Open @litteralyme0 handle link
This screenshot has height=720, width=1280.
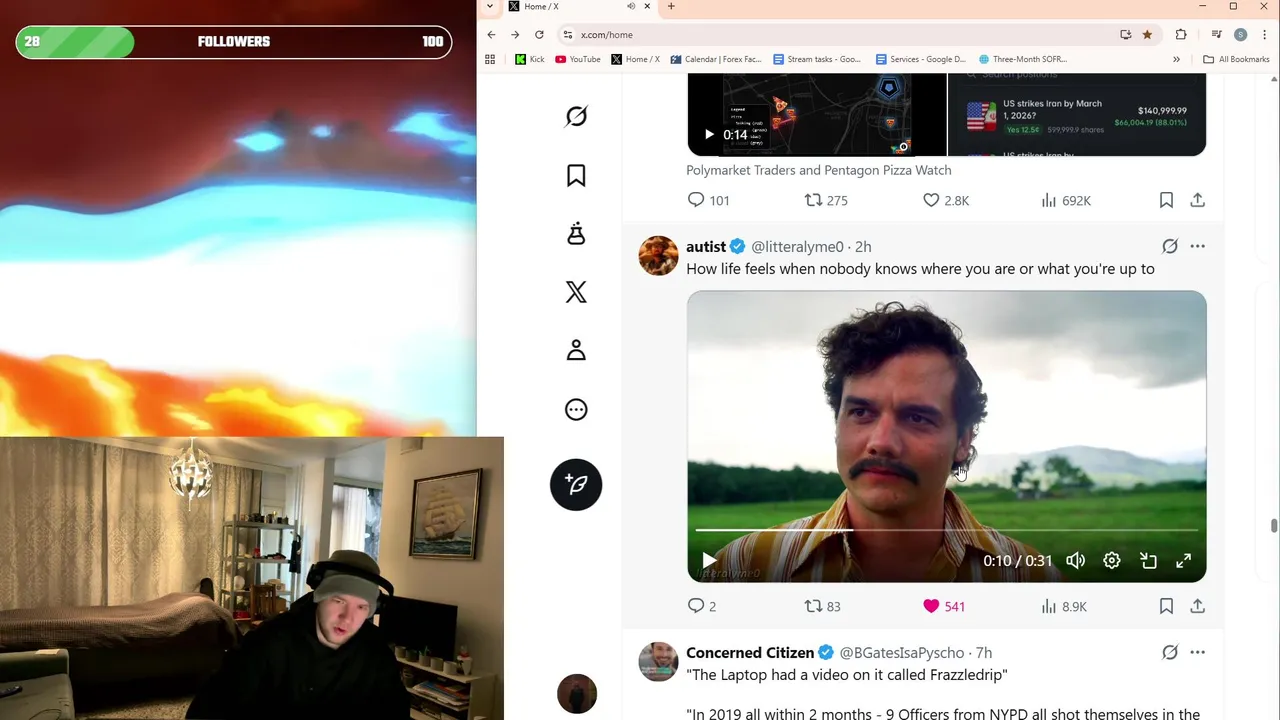797,247
